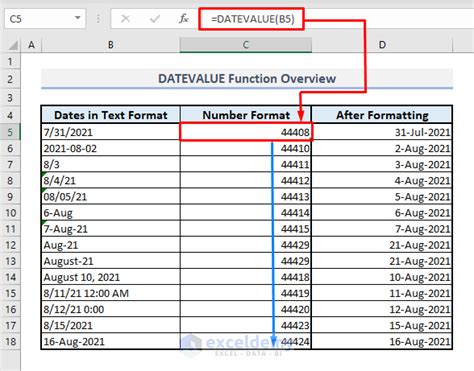Select cell showing 12-Aug-2021
This screenshot has width=474, height=371.
point(382,309)
